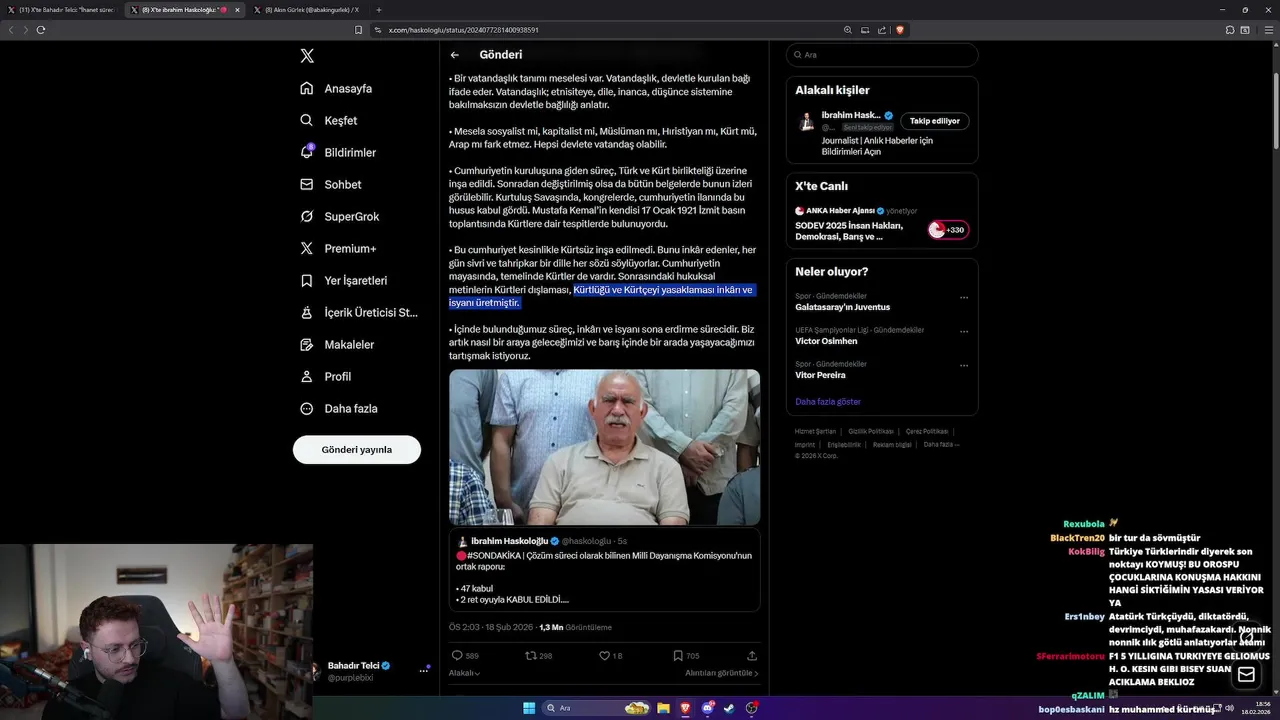This screenshot has height=720, width=1280.
Task: Open File Explorer from taskbar
Action: click(x=663, y=708)
